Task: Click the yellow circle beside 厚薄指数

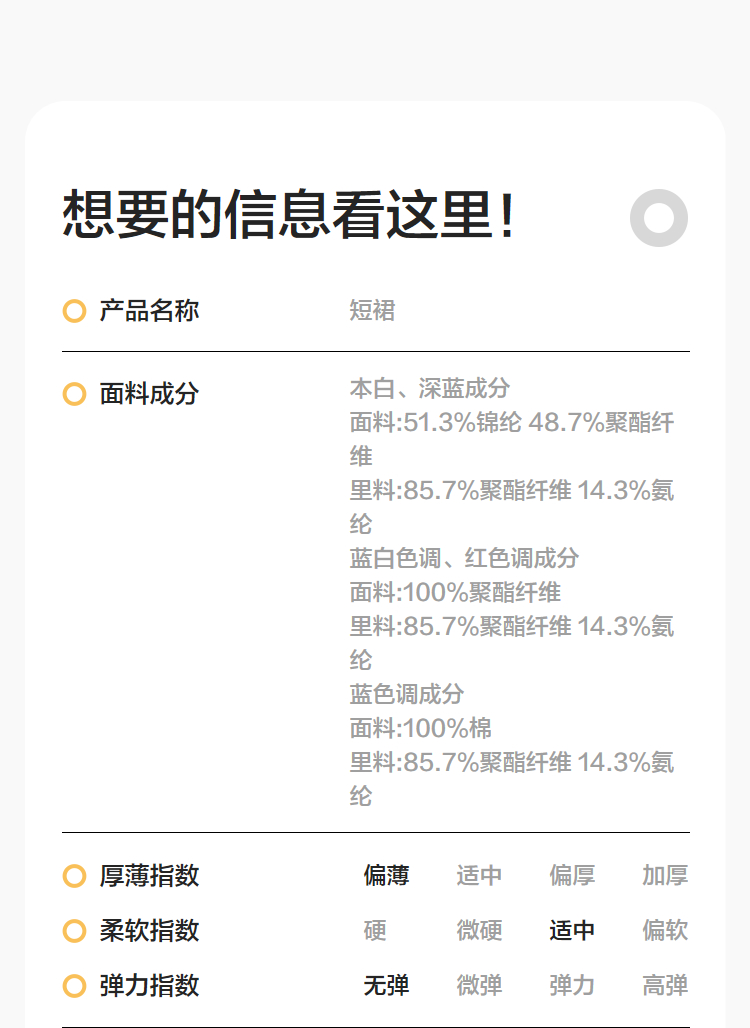Action: coord(74,876)
